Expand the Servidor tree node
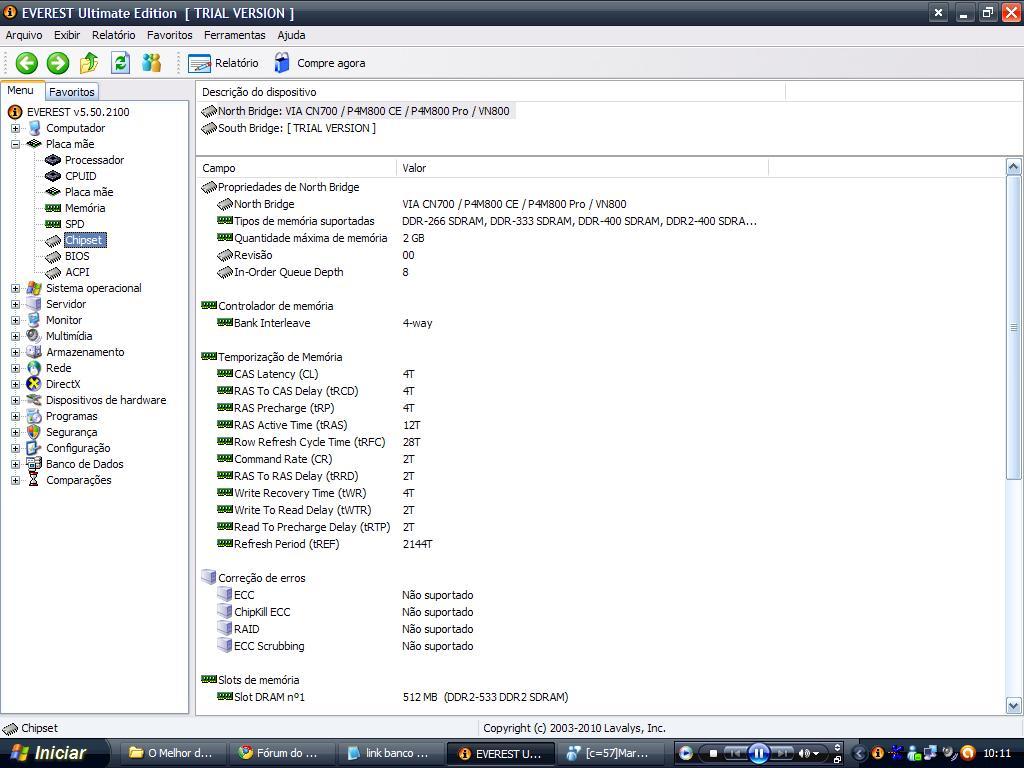The height and width of the screenshot is (768, 1024). tap(16, 304)
